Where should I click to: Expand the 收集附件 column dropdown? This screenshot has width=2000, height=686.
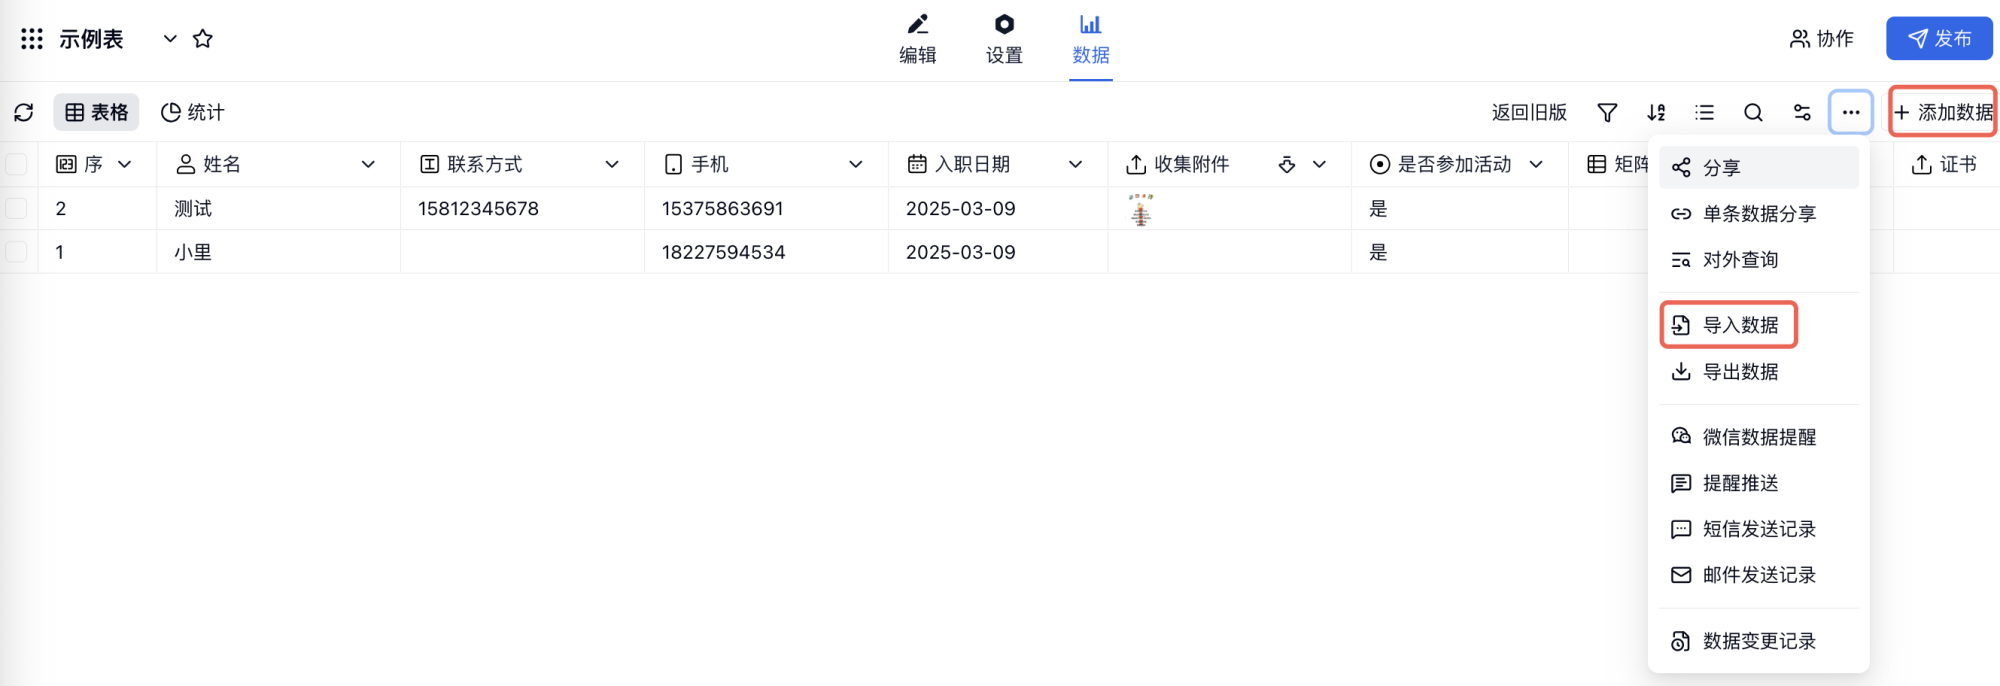pyautogui.click(x=1320, y=164)
